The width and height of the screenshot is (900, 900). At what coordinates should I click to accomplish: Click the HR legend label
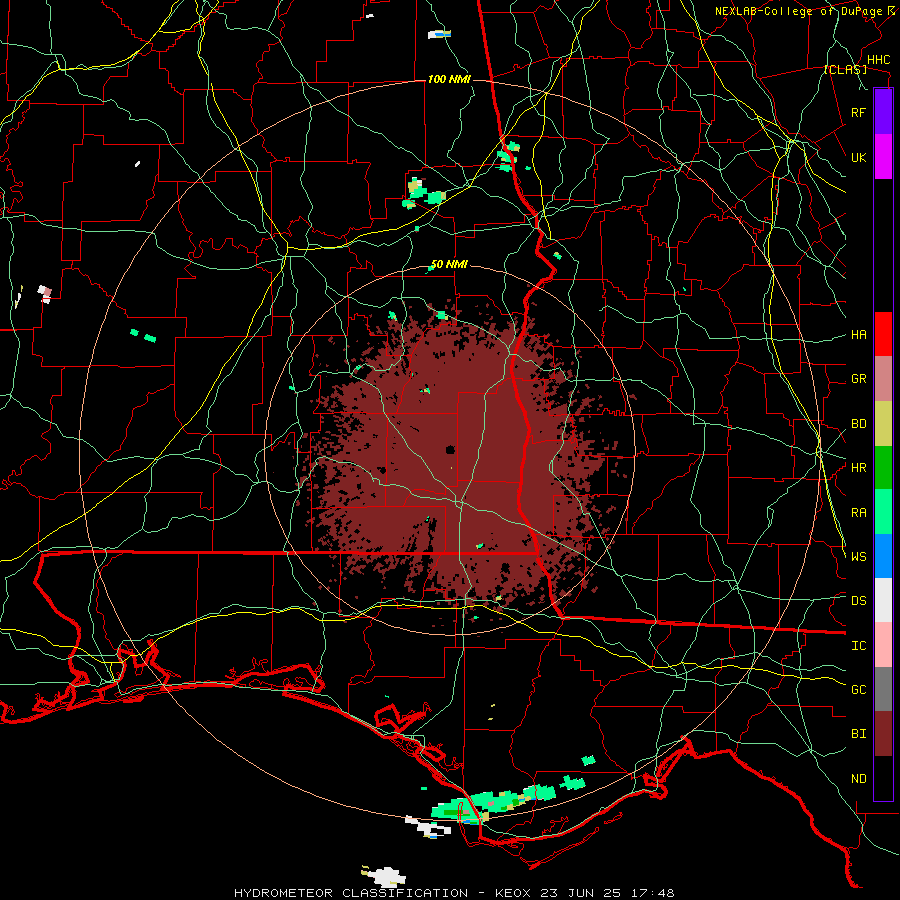(x=858, y=468)
